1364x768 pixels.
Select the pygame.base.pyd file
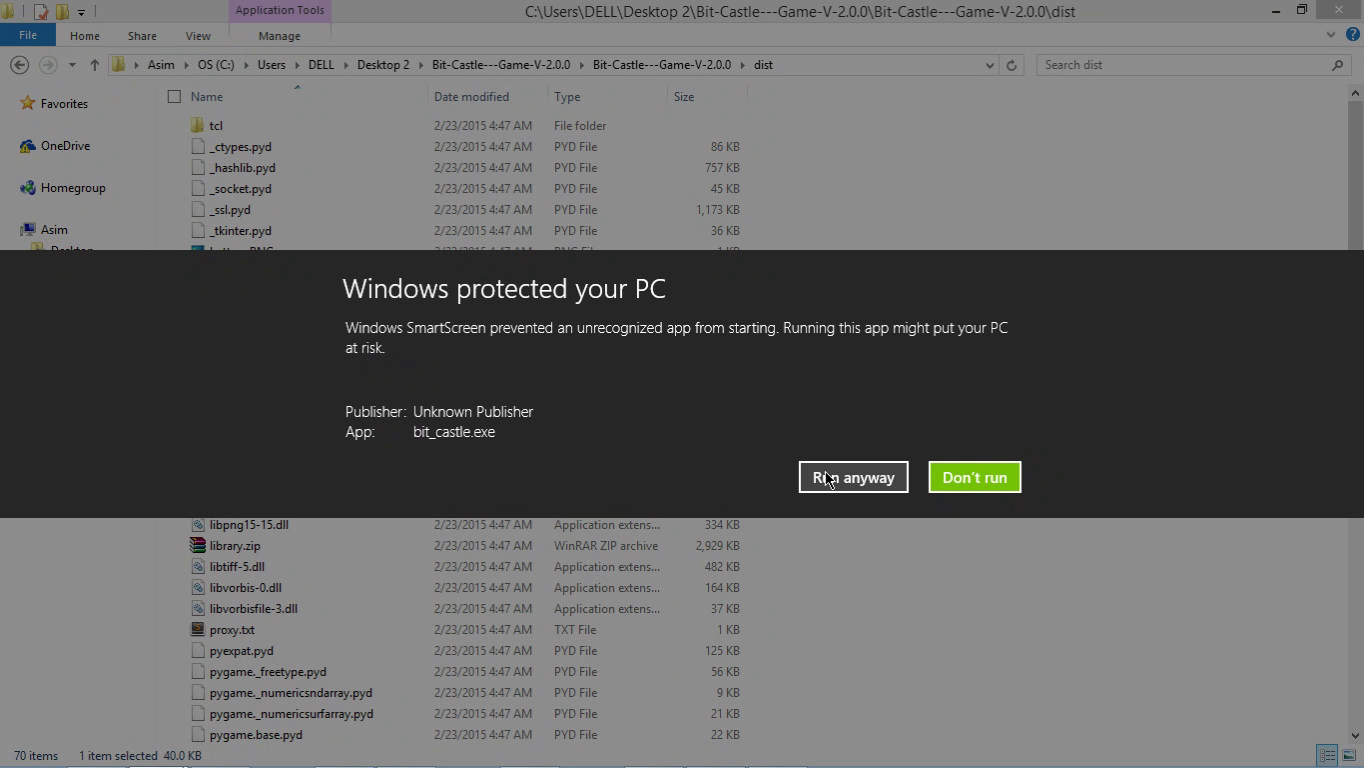256,735
